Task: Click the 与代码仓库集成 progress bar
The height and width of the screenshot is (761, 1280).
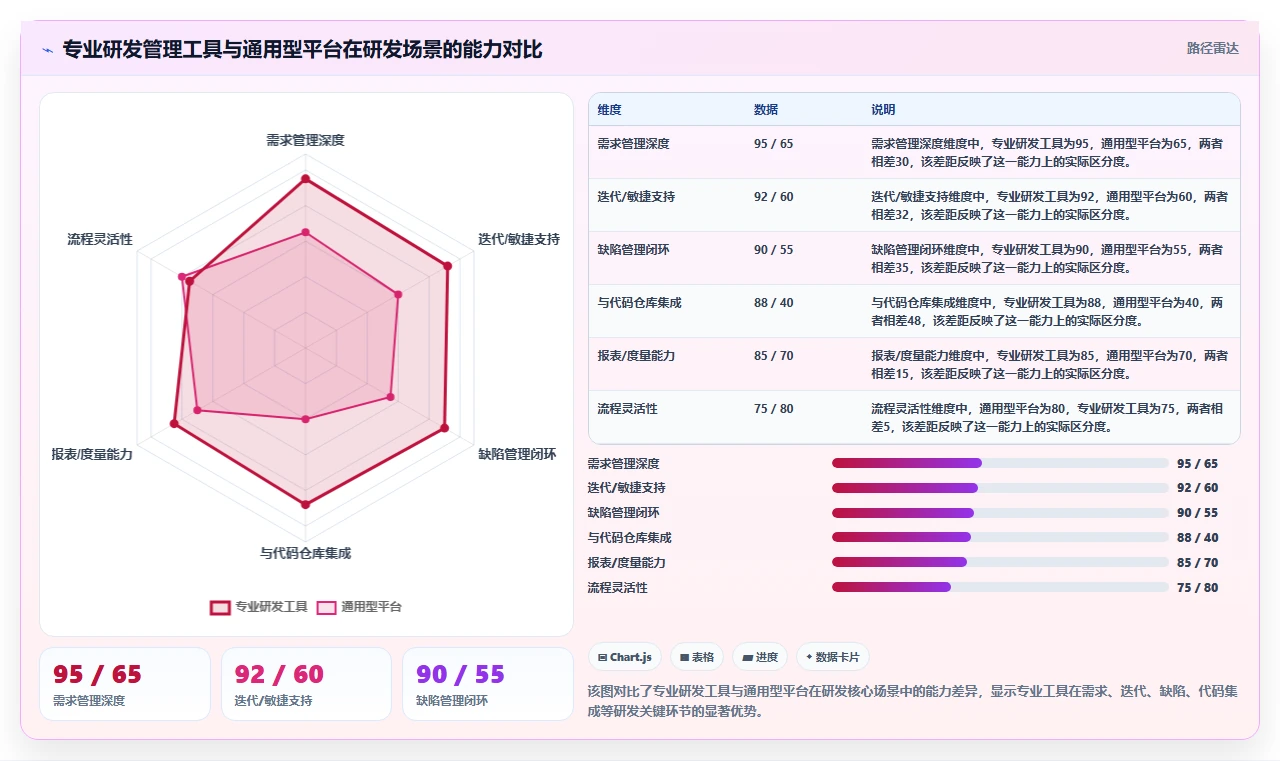Action: tap(1000, 537)
